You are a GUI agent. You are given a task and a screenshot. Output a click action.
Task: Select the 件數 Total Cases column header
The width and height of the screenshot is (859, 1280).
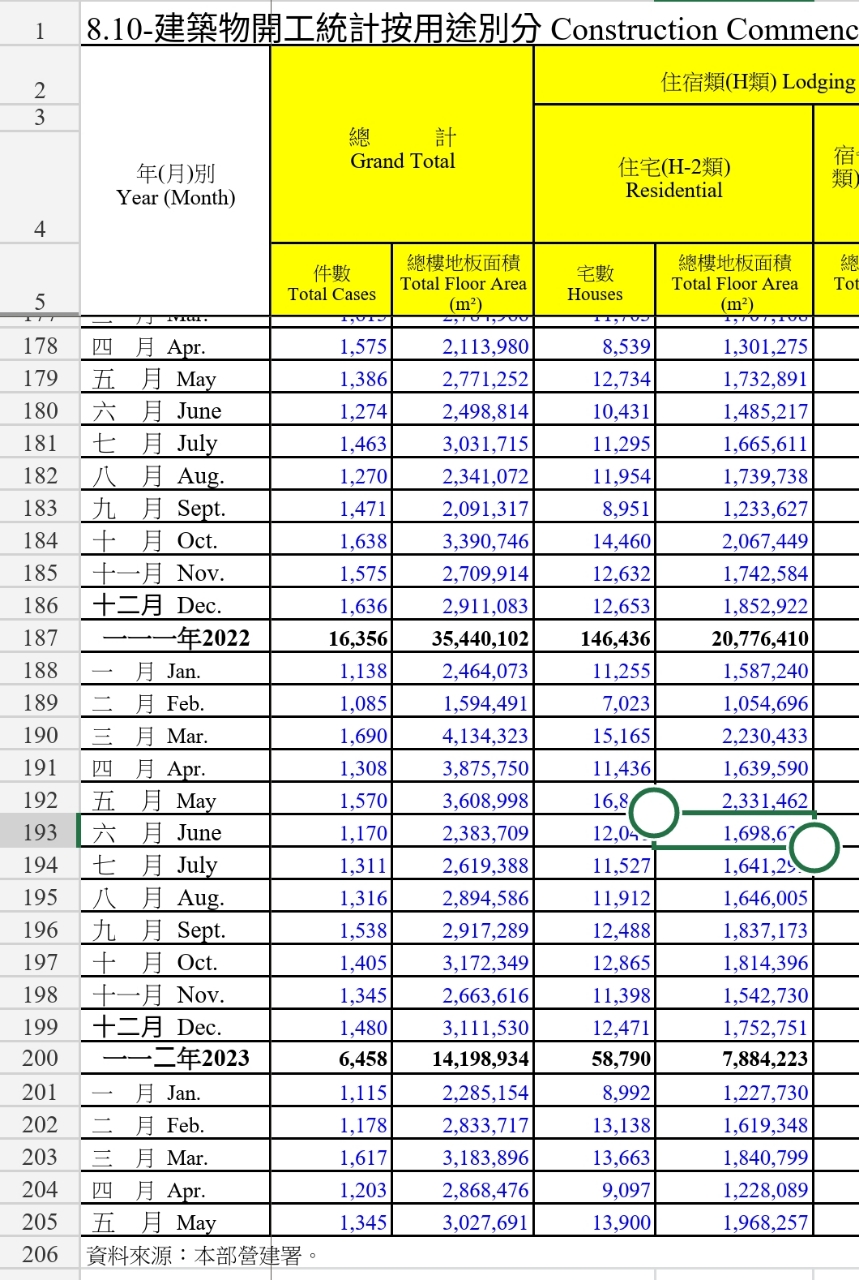click(331, 281)
